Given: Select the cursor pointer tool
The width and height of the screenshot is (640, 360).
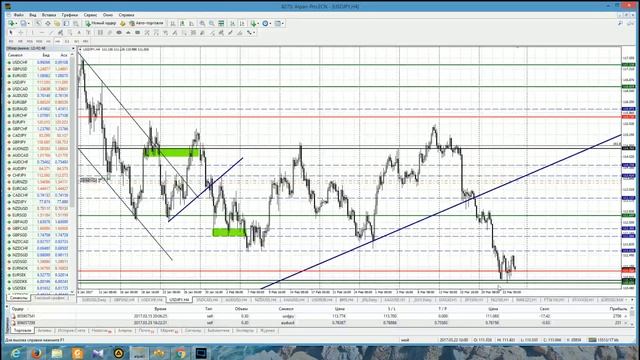Looking at the screenshot, I should point(11,32).
